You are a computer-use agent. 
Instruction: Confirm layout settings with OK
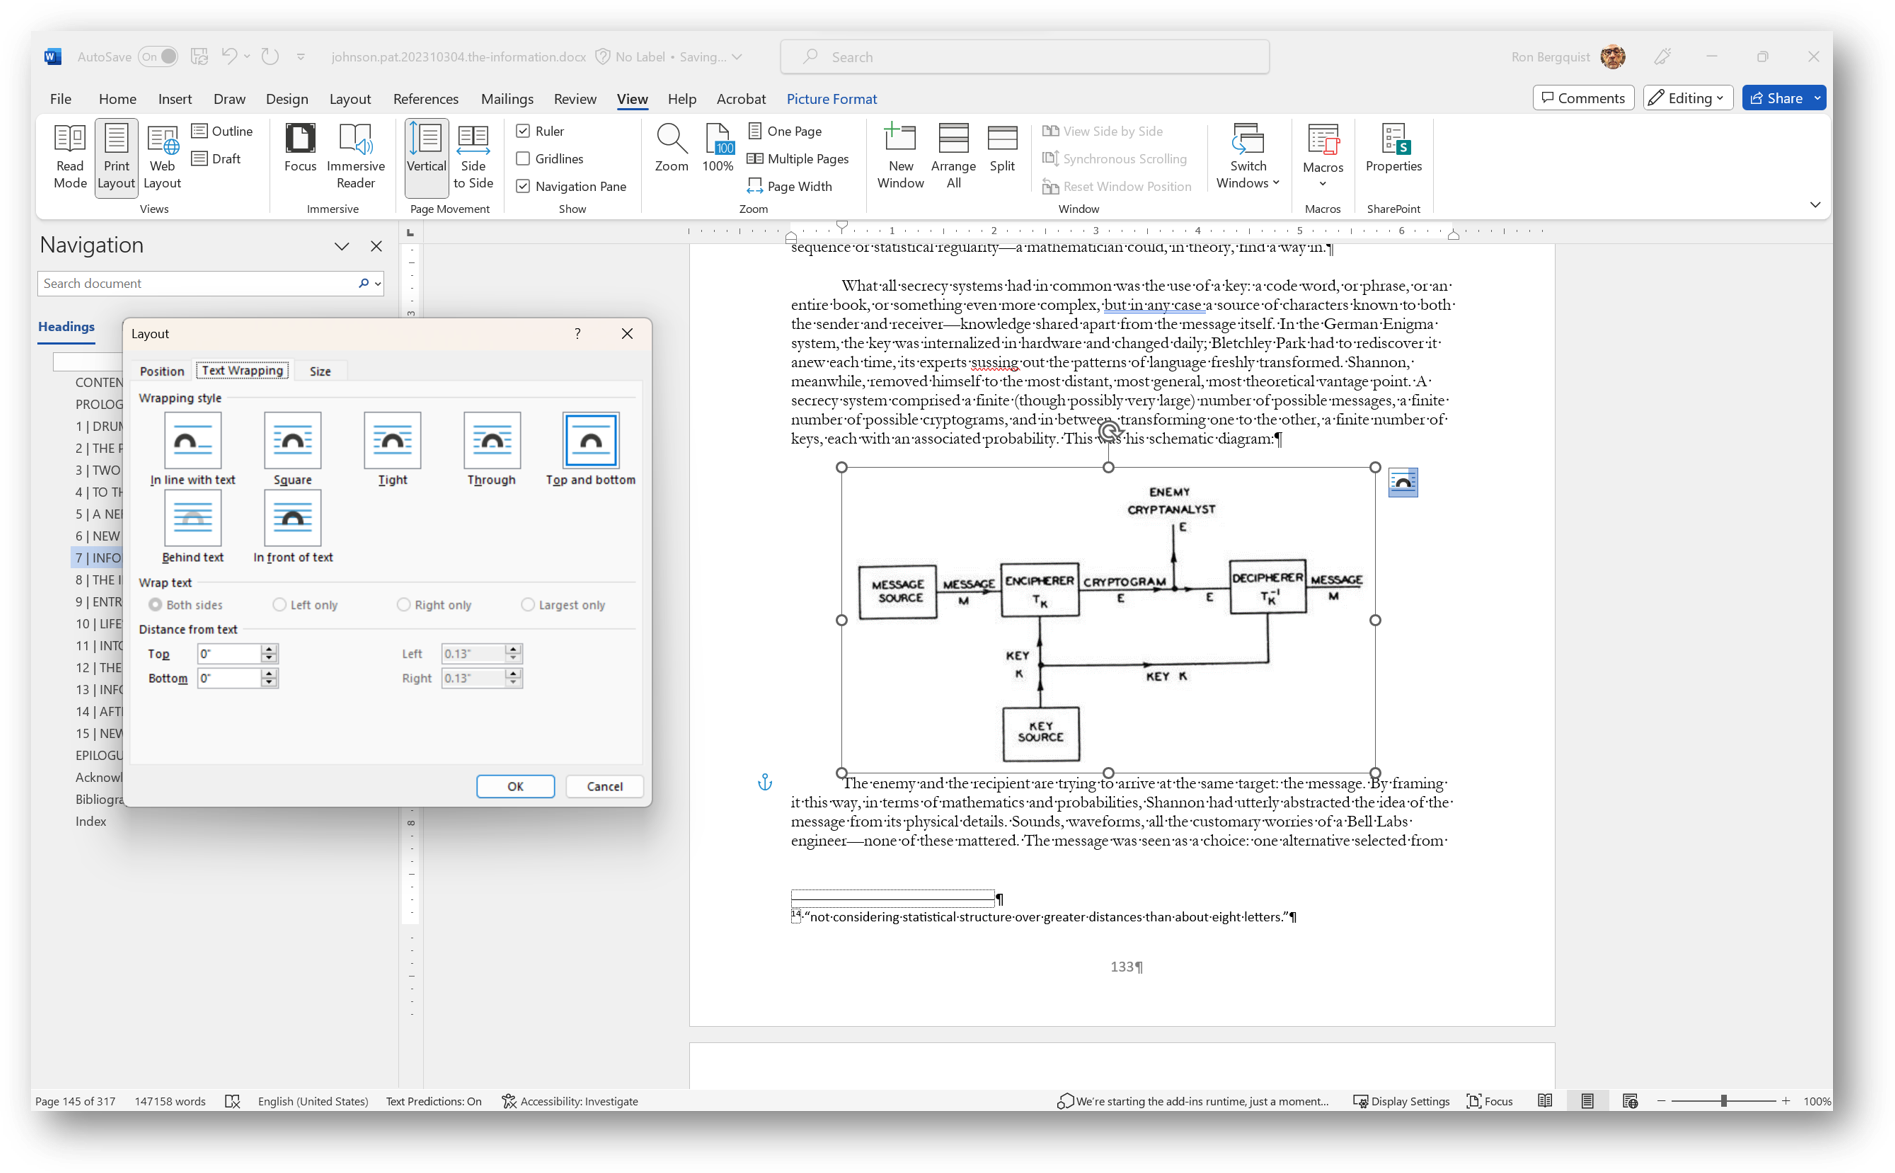[x=515, y=786]
